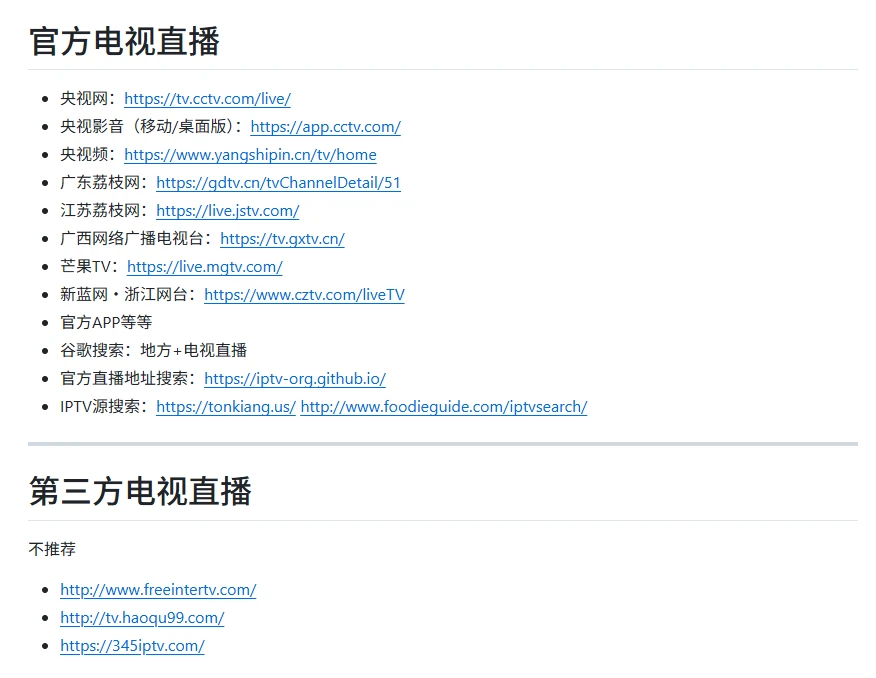Visit the yangshipin.cn tv home link
876x678 pixels.
coord(250,155)
